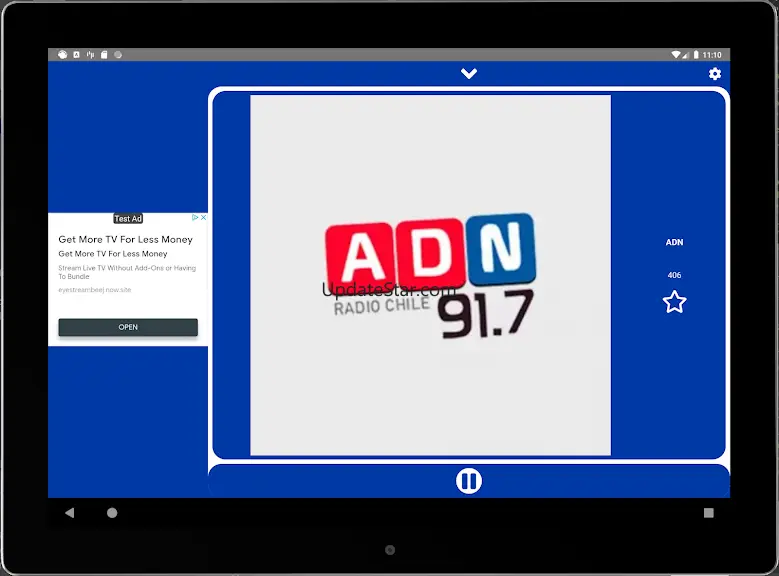
Task: Select the 406 listener count text
Action: [674, 275]
